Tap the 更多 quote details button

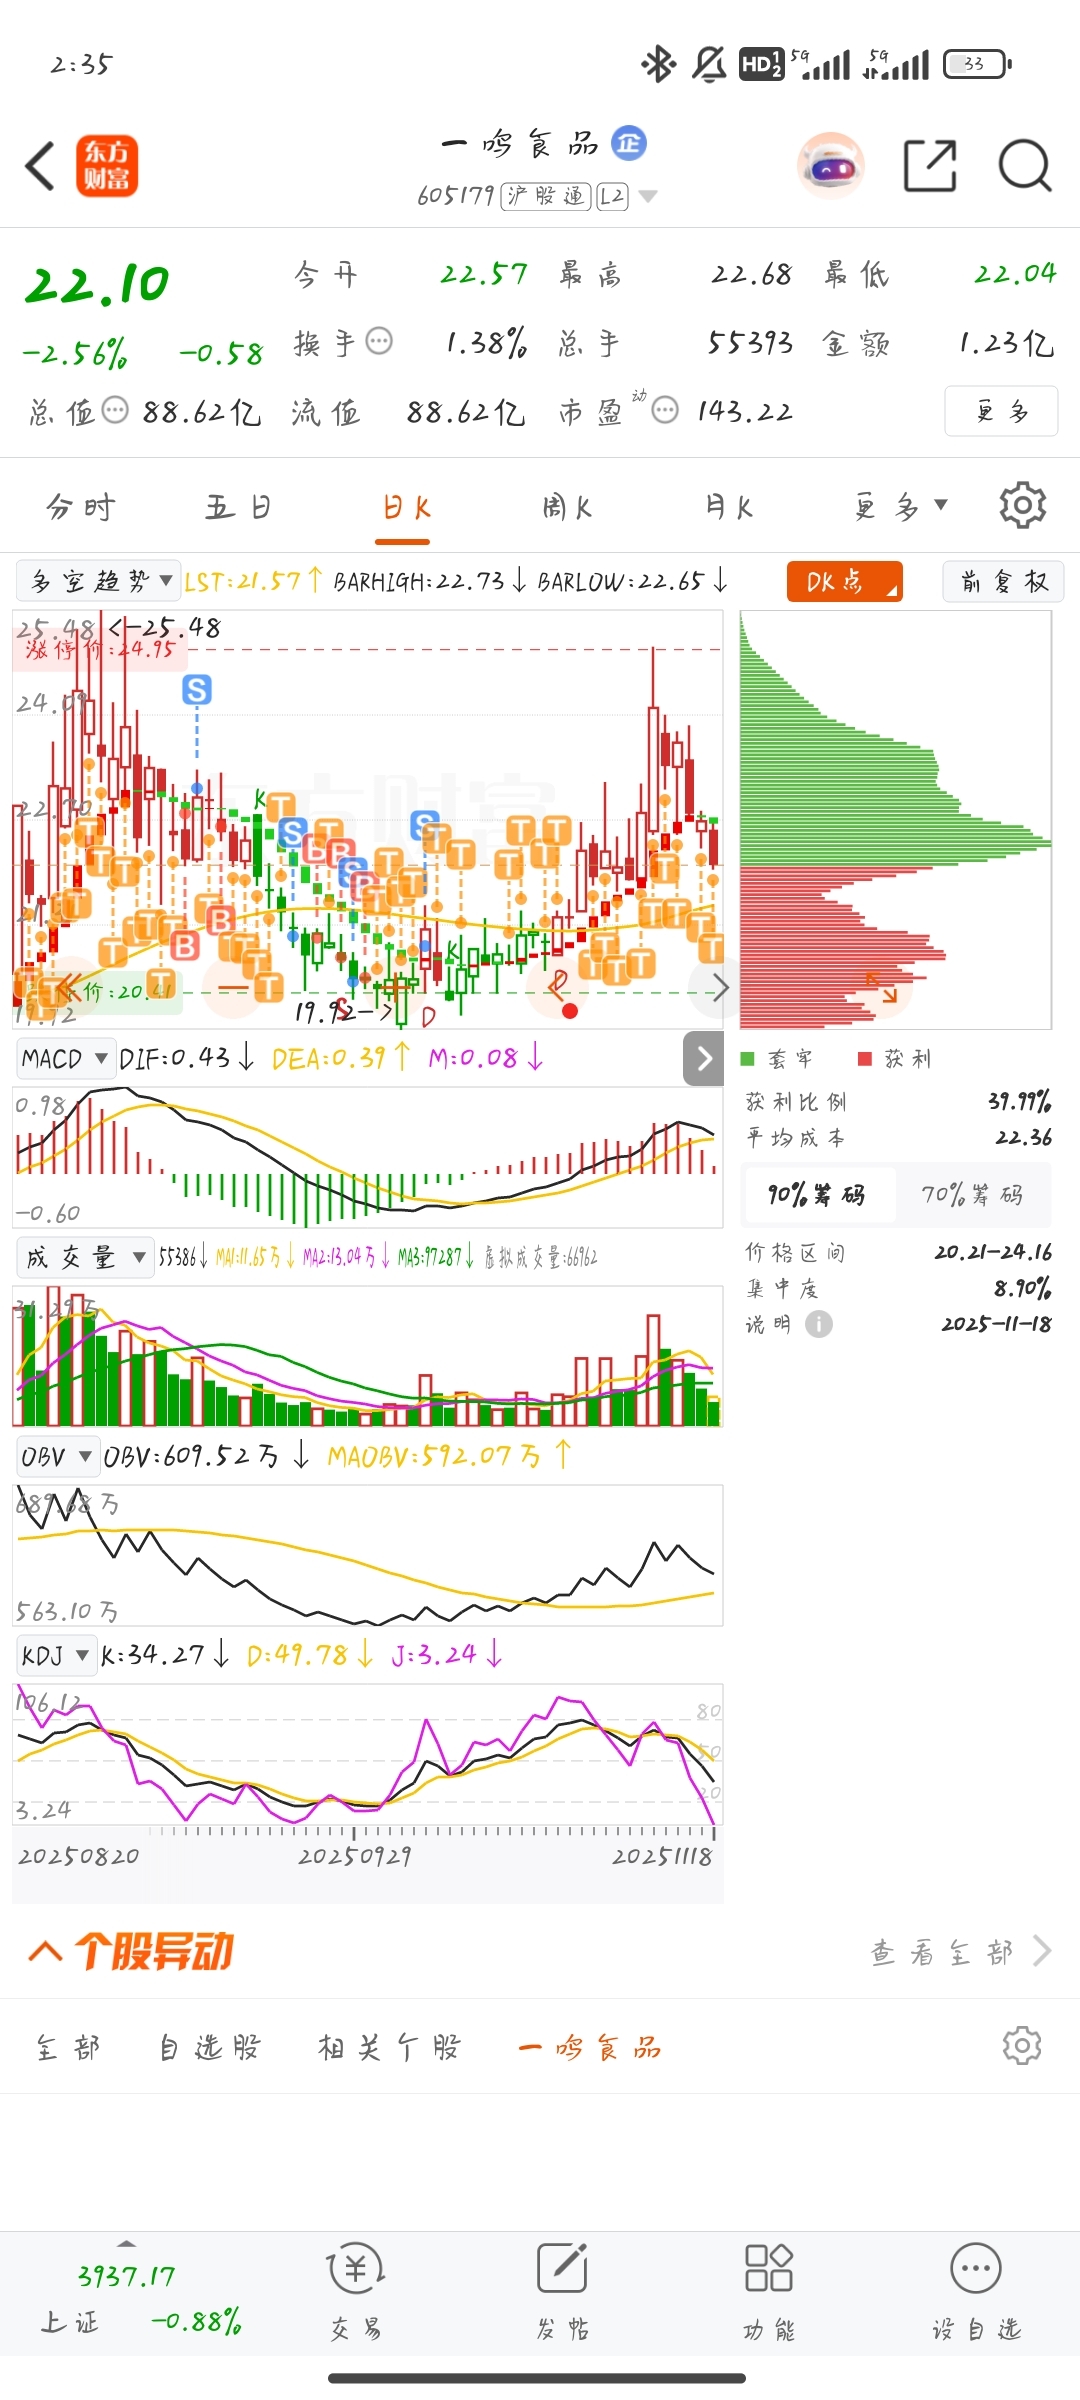(x=1001, y=411)
